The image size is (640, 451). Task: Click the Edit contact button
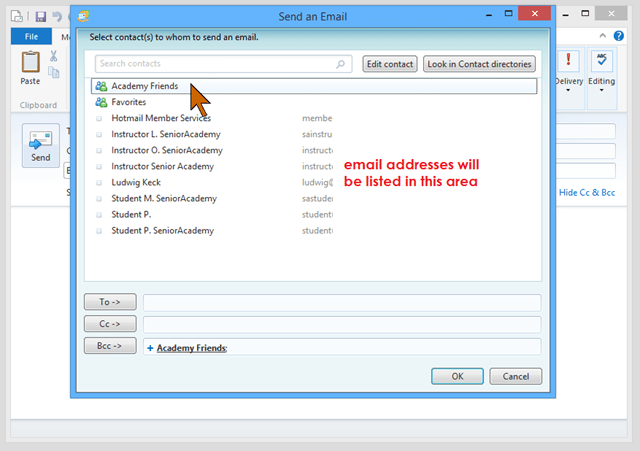pyautogui.click(x=389, y=64)
